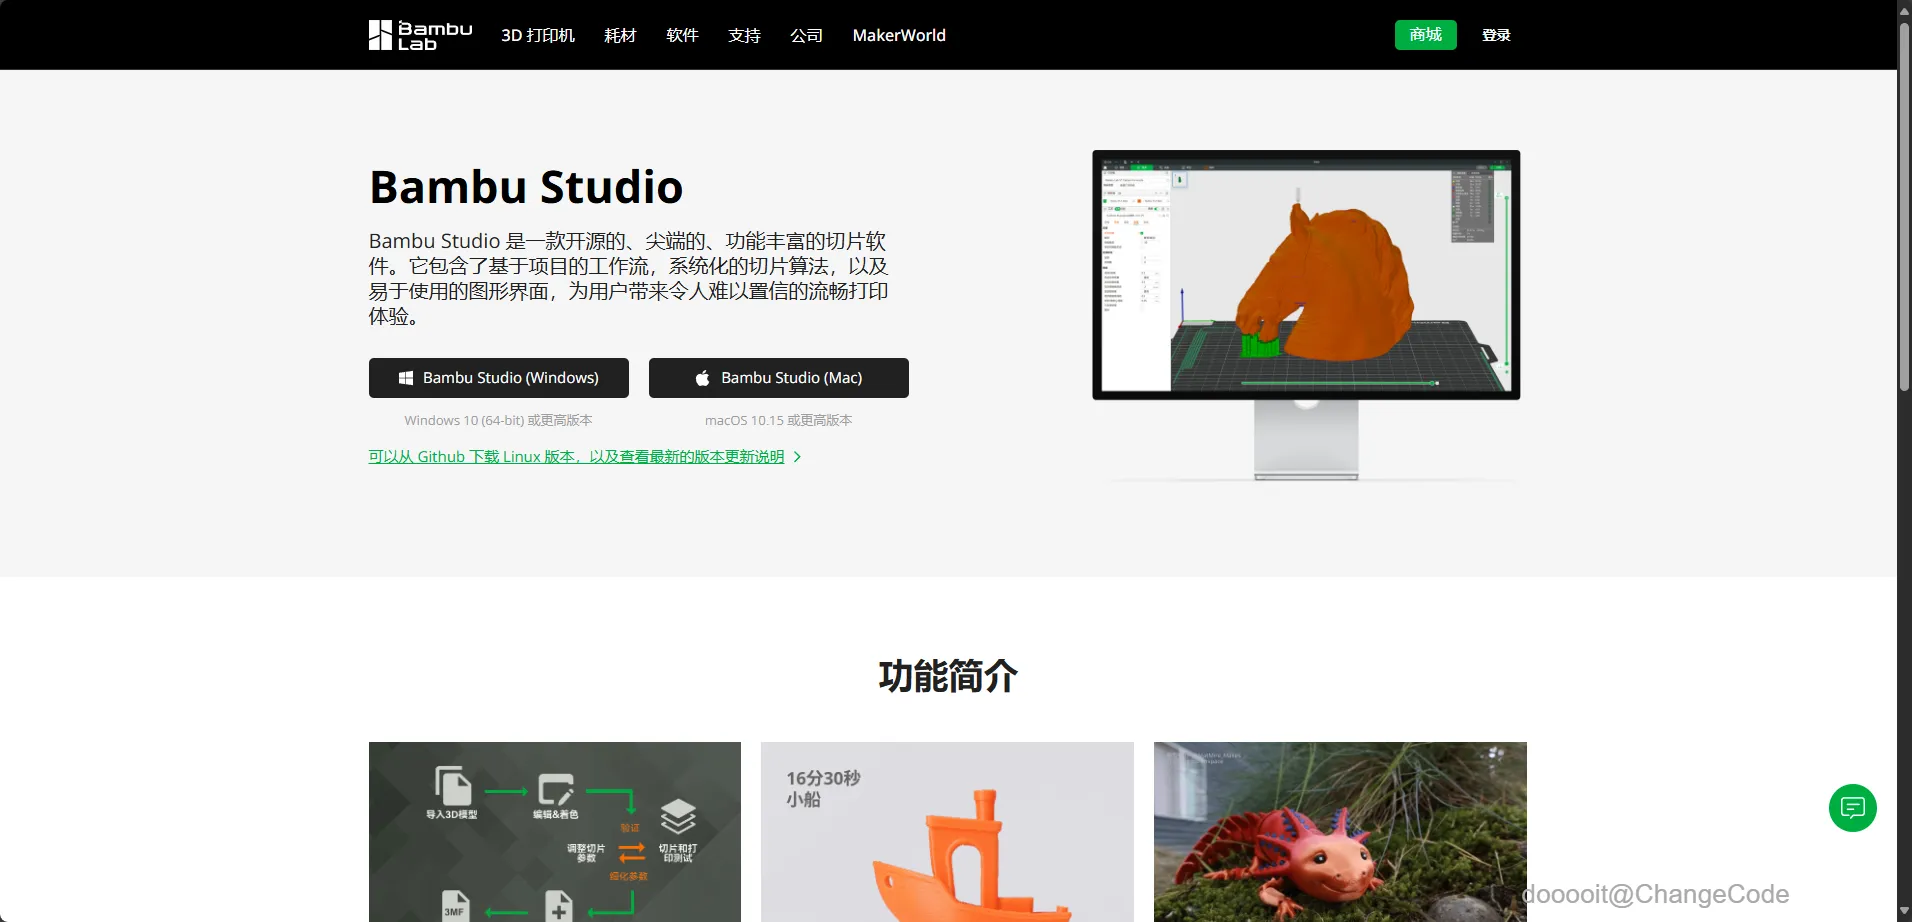Click the Windows 10 (64-bit) requirement text
The height and width of the screenshot is (922, 1912).
tap(498, 421)
